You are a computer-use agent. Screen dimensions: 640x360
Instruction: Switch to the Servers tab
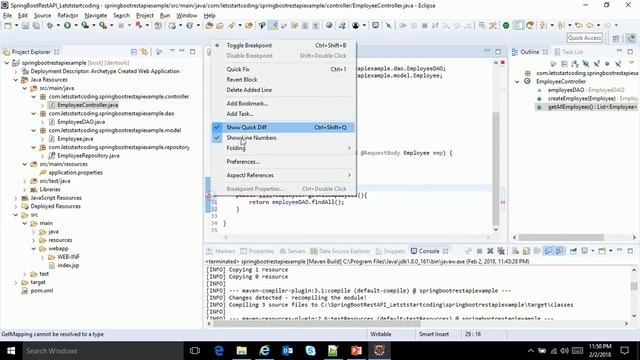click(292, 251)
